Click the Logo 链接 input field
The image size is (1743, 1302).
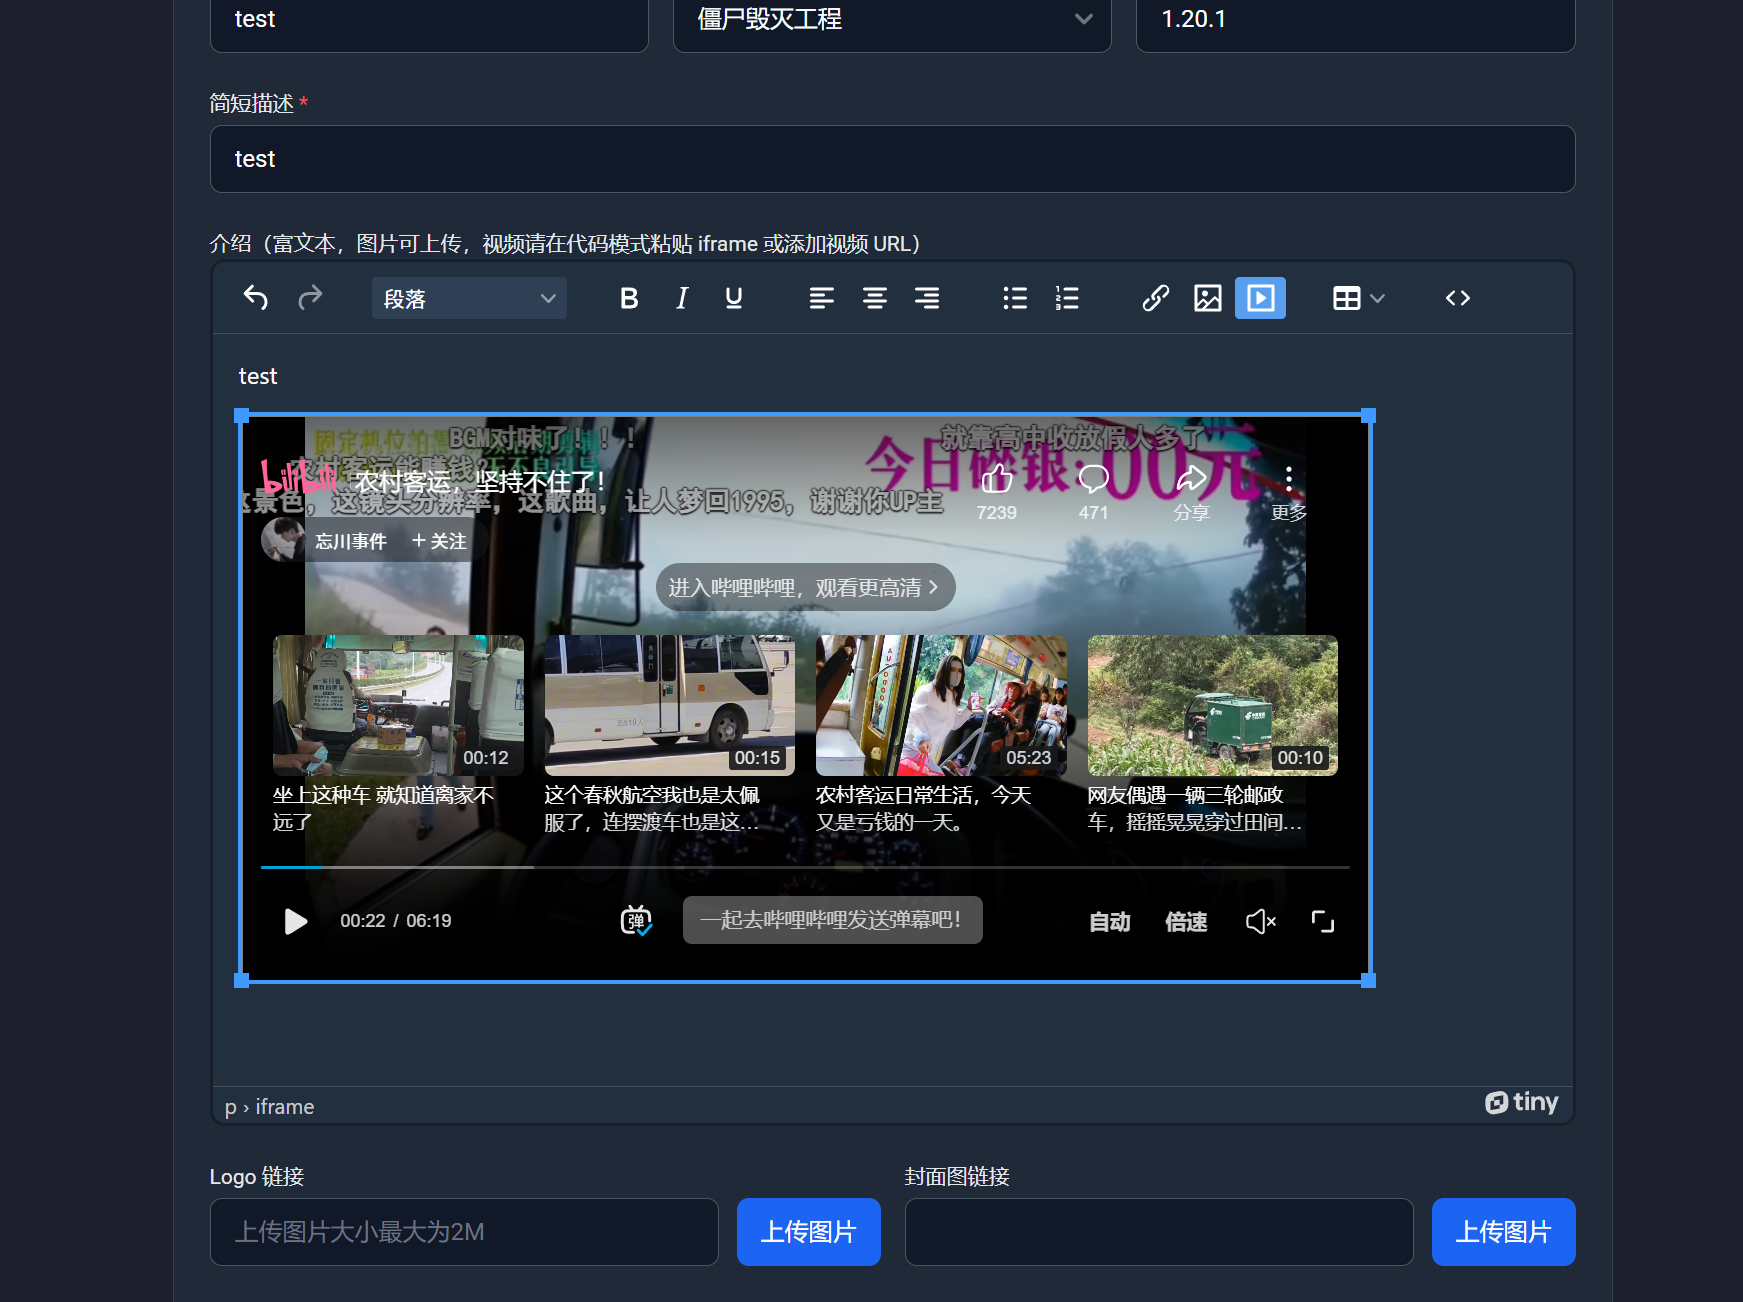tap(464, 1232)
